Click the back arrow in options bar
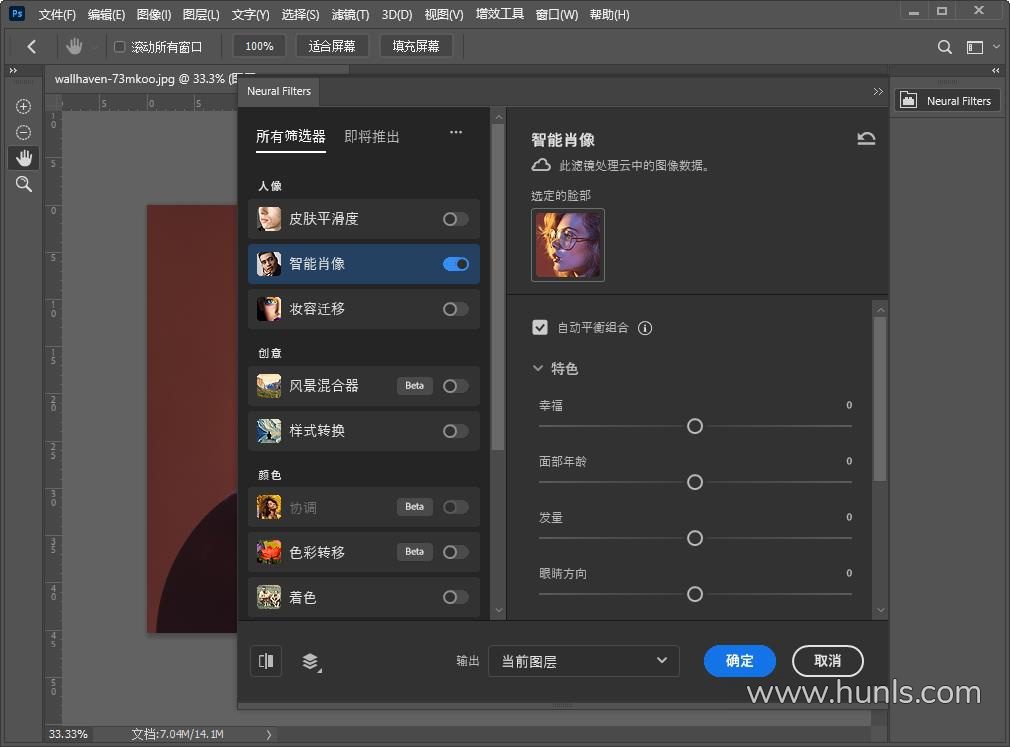 tap(32, 46)
